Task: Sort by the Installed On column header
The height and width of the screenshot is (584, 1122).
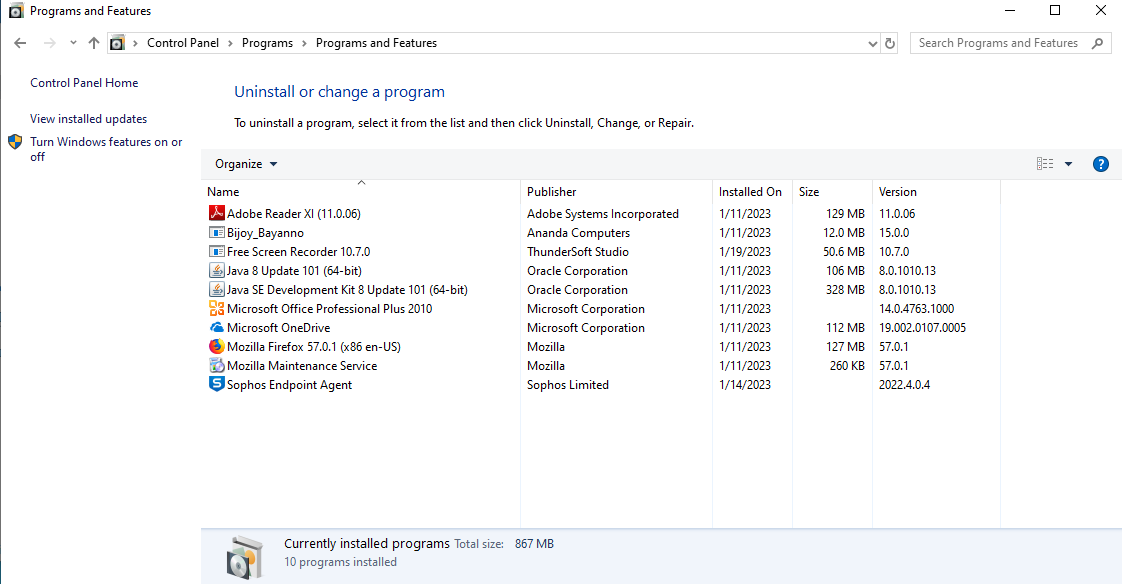Action: point(752,191)
